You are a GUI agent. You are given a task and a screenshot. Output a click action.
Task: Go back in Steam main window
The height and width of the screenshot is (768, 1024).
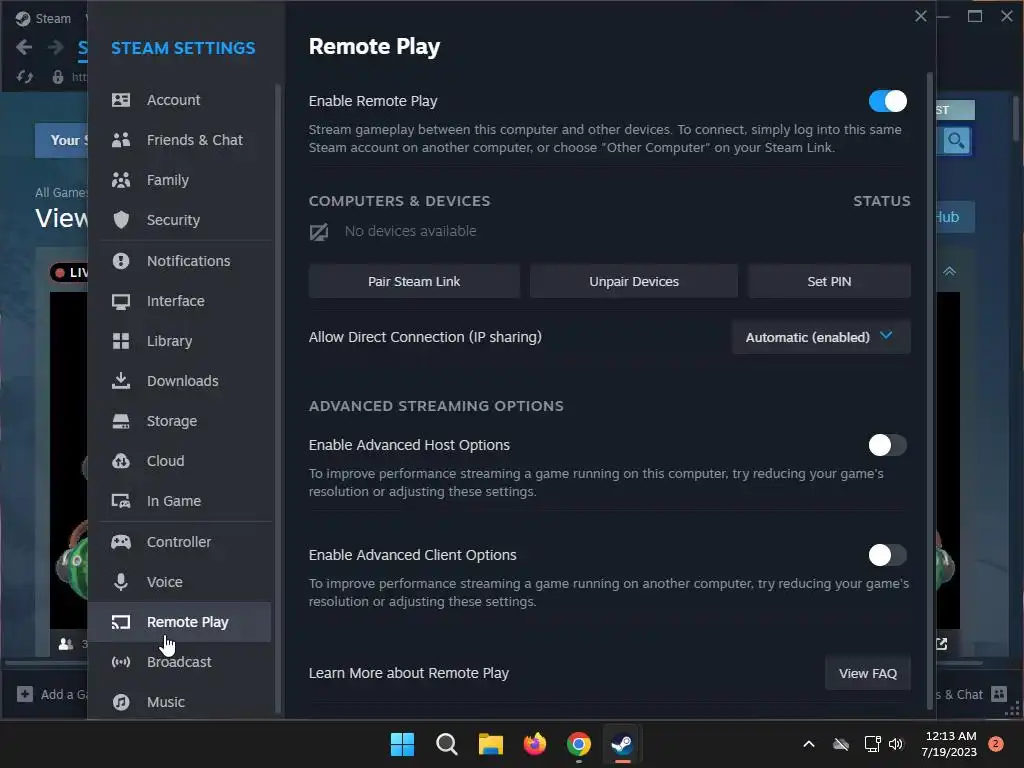point(24,47)
